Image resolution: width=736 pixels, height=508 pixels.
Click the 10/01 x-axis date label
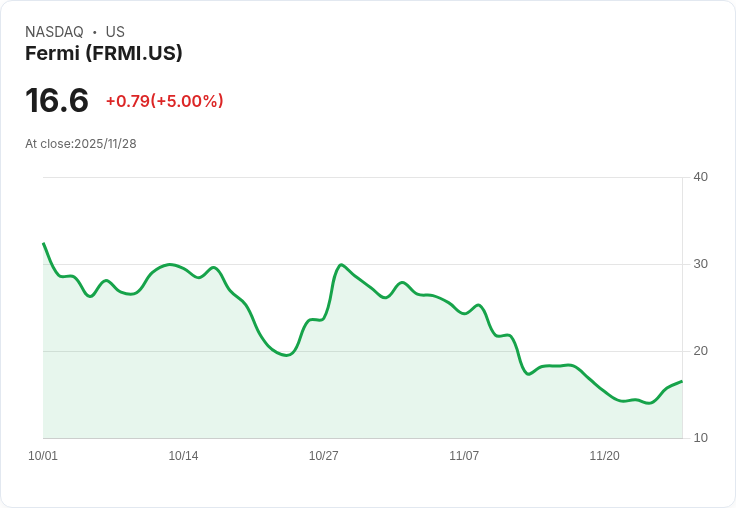(43, 455)
